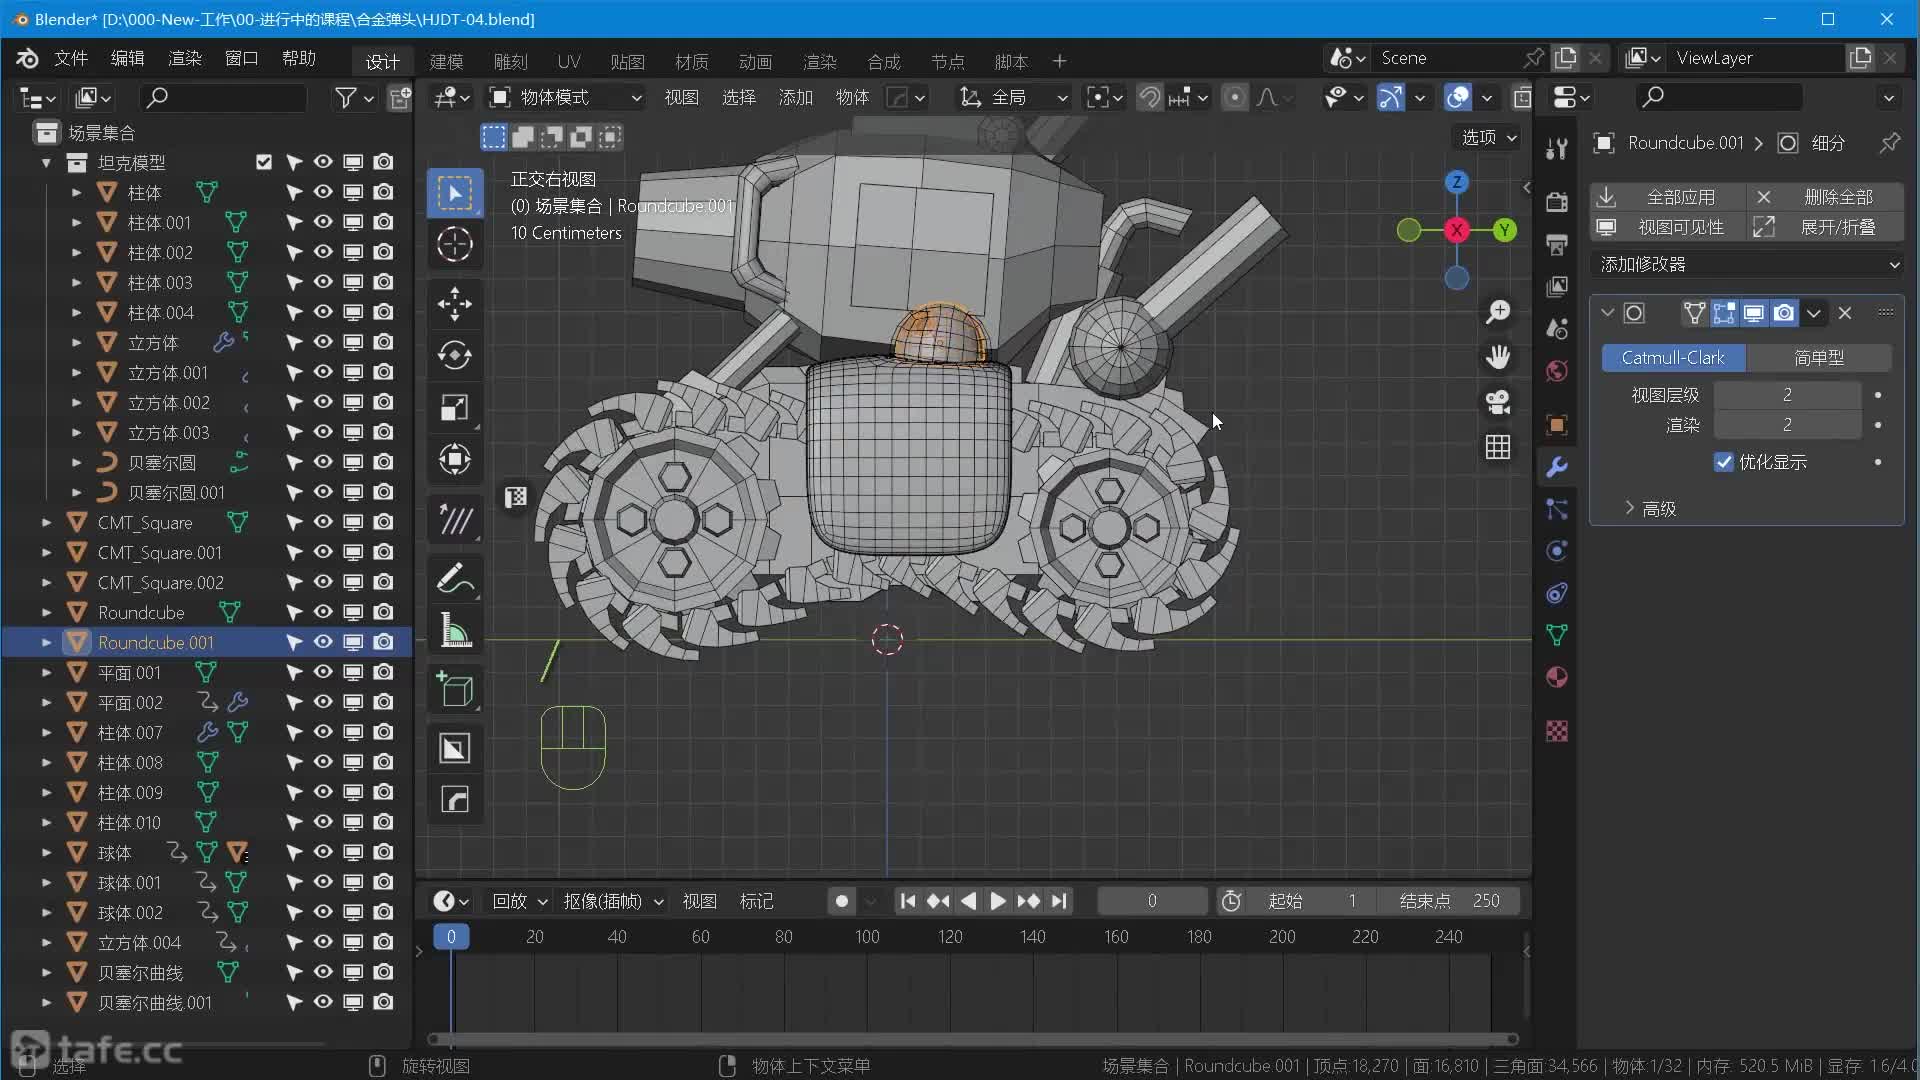Click the 全部应用 button

[x=1680, y=197]
